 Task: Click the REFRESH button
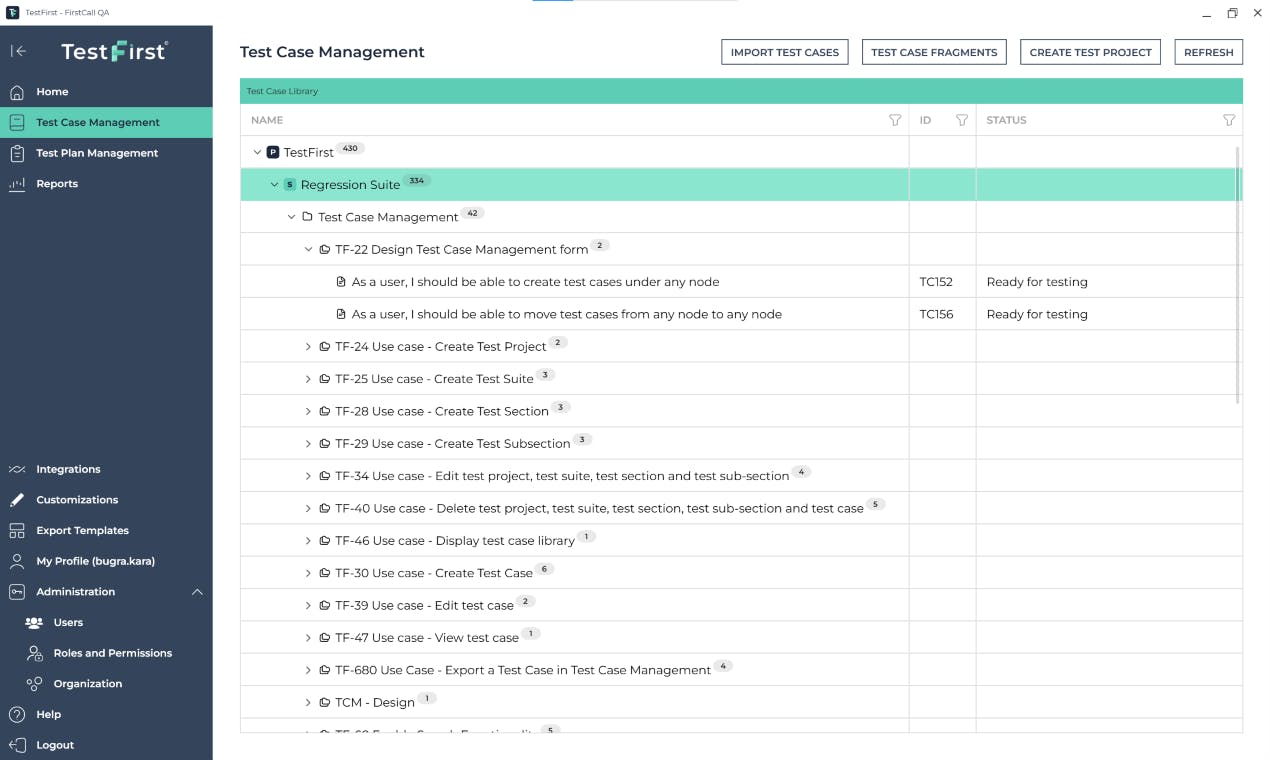(x=1209, y=52)
